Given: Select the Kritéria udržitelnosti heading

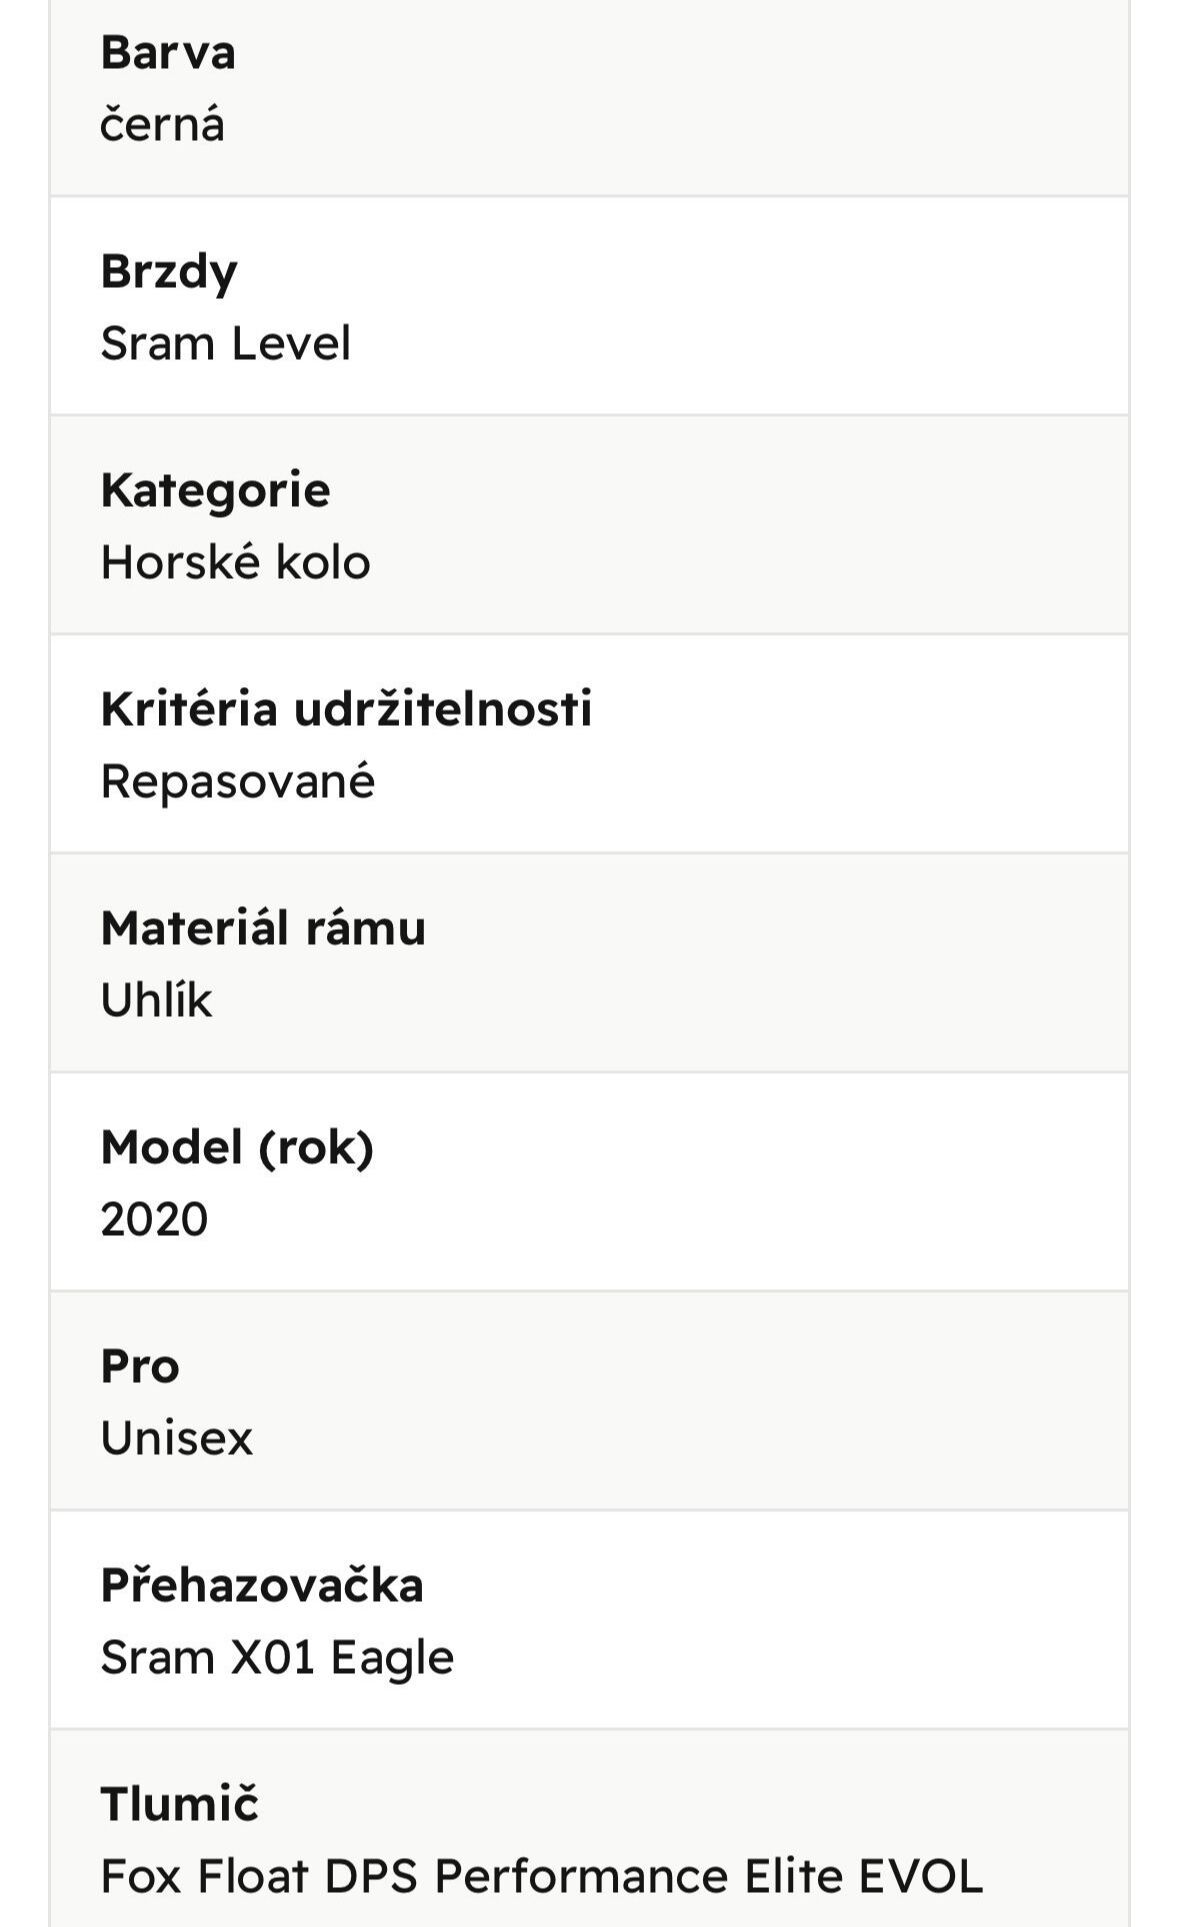Looking at the screenshot, I should click(x=346, y=710).
